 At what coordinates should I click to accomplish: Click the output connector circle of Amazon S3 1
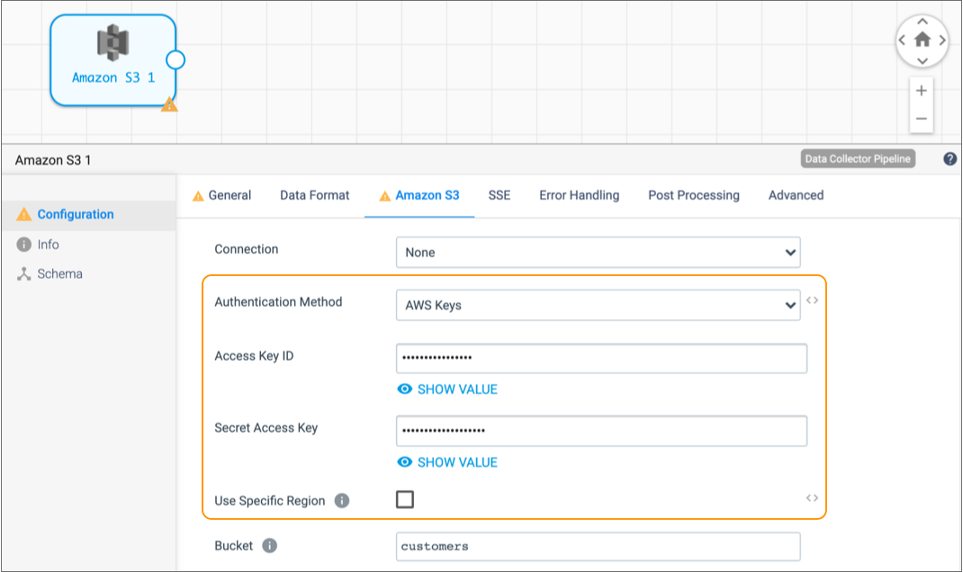176,60
